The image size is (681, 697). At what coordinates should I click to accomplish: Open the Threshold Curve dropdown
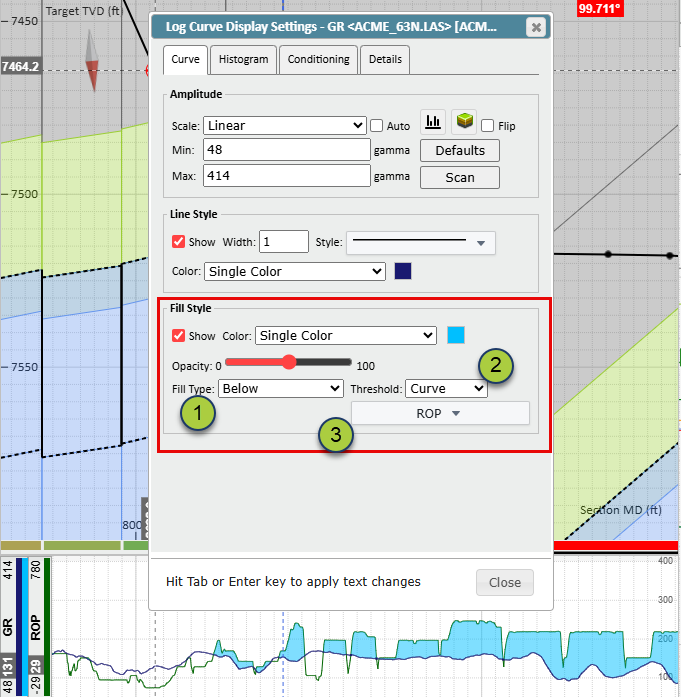pos(446,389)
